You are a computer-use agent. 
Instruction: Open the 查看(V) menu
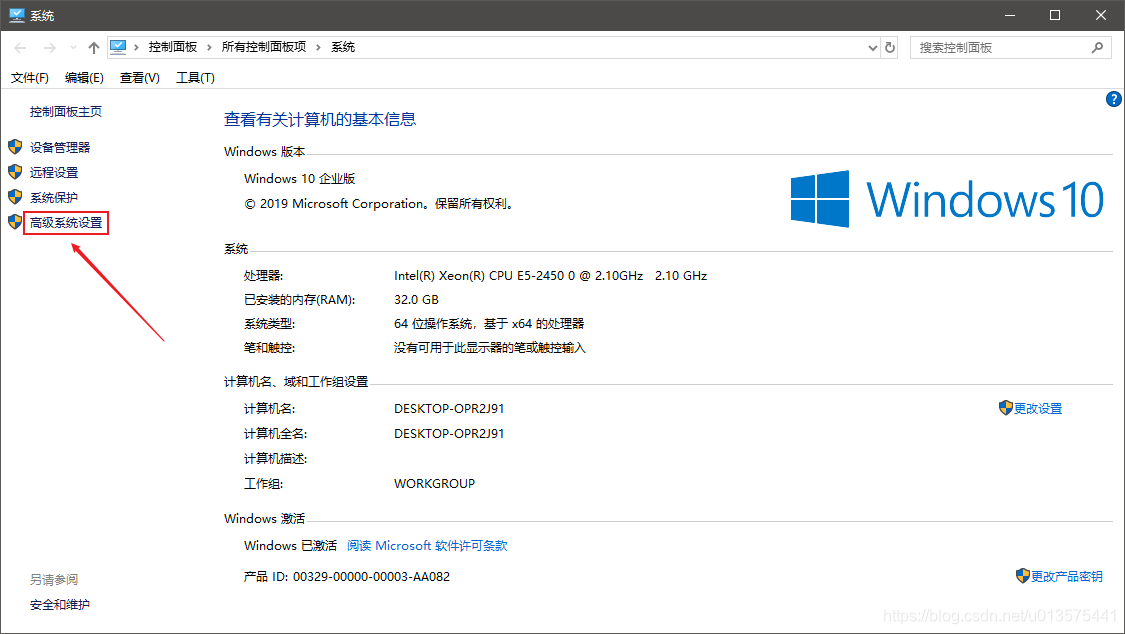tap(139, 77)
